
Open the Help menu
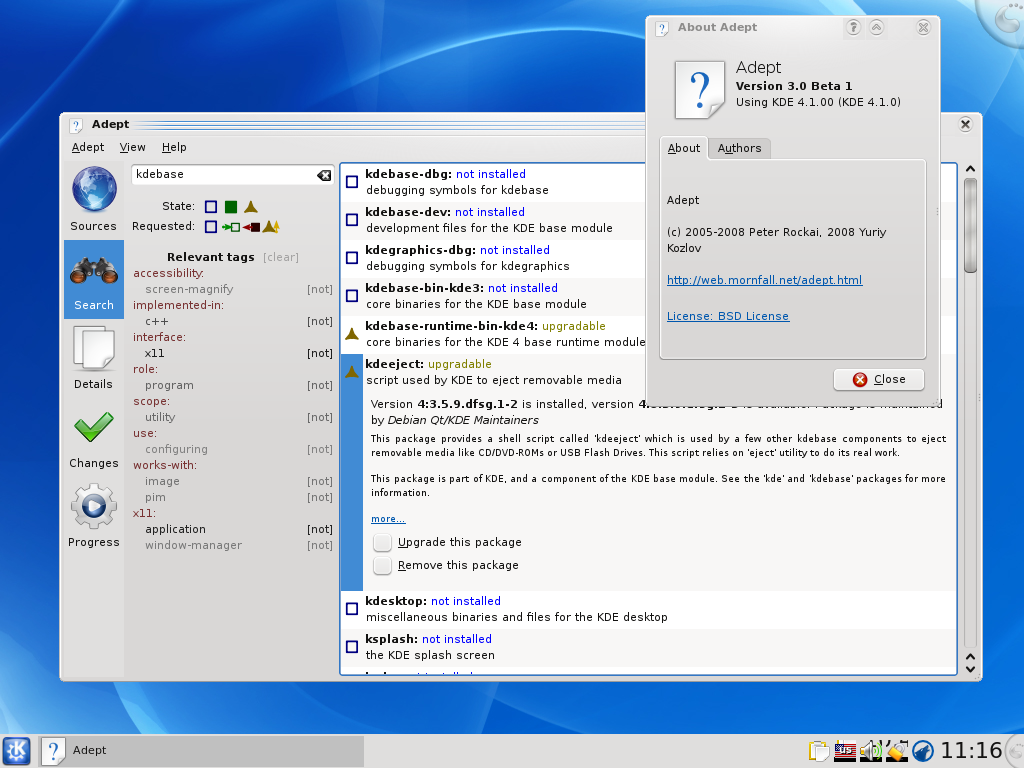coord(174,148)
